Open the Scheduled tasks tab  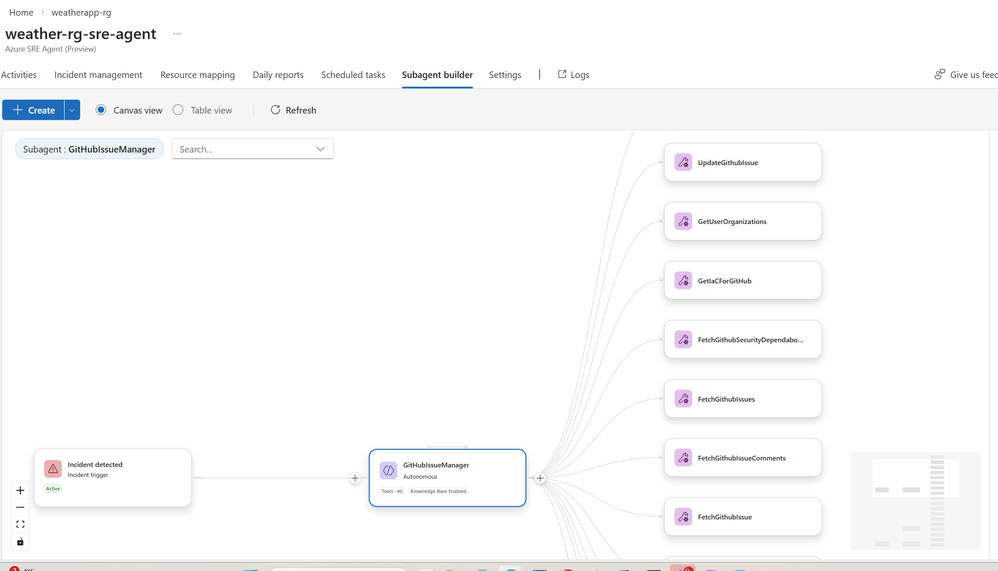pos(353,74)
